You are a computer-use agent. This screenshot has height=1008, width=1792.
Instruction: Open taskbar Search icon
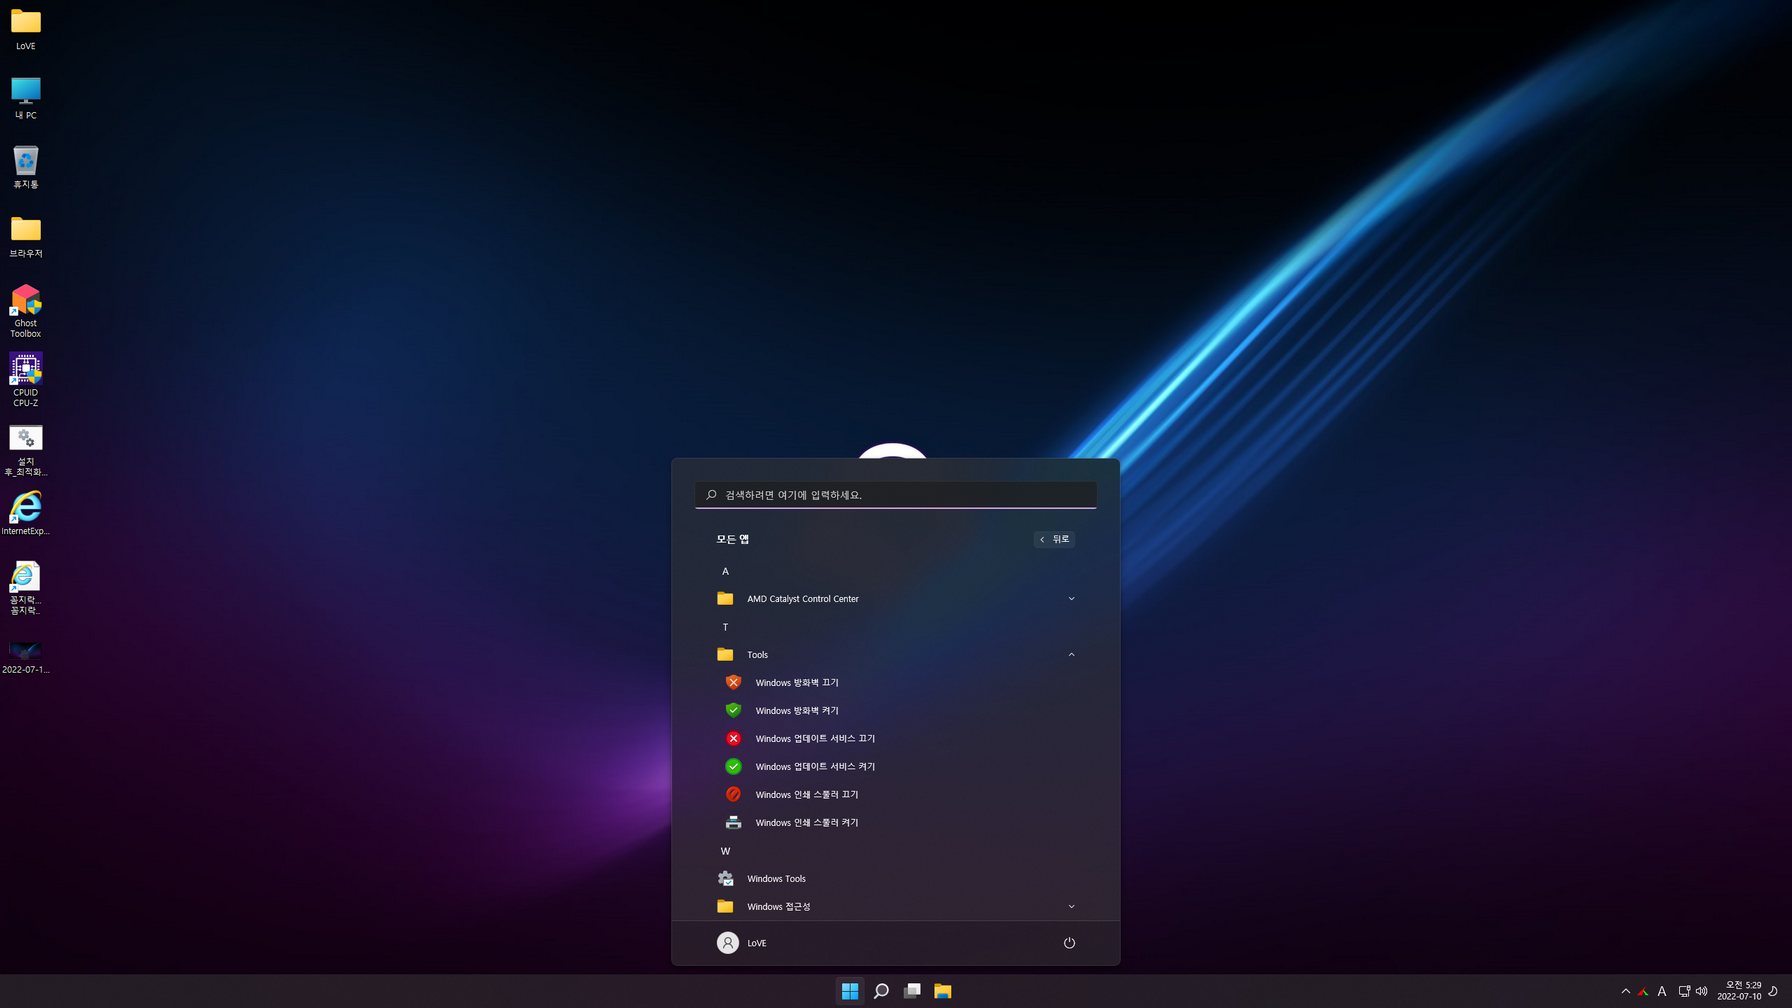(881, 991)
